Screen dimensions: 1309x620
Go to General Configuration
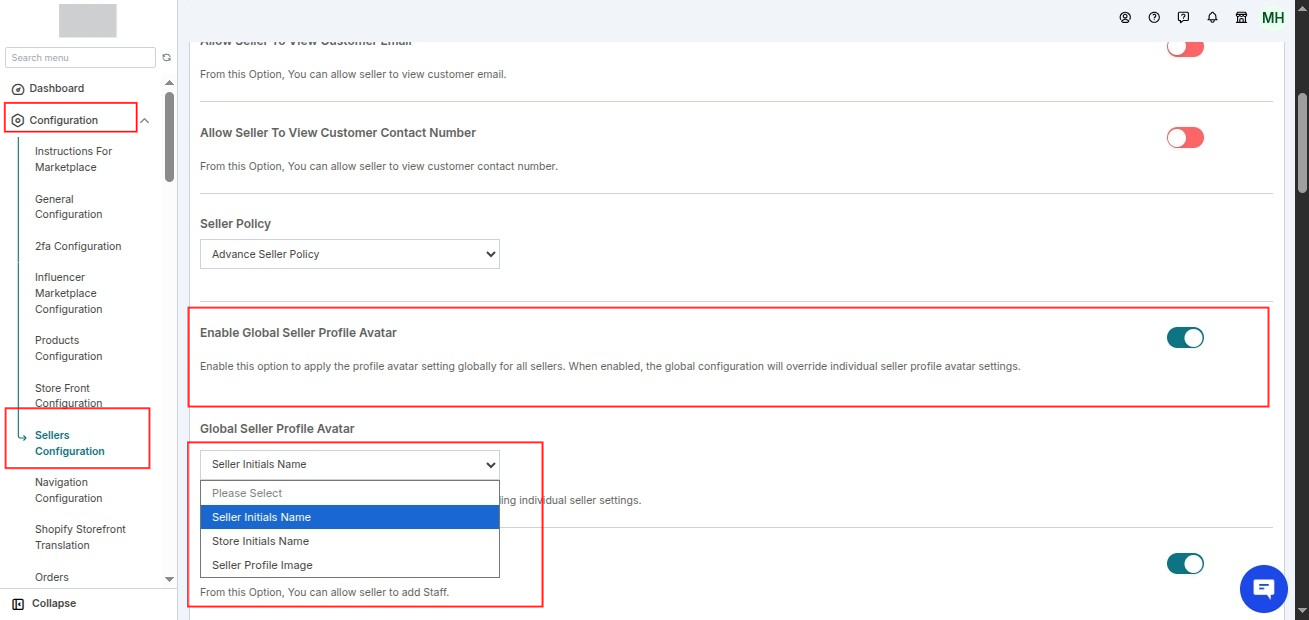click(69, 207)
